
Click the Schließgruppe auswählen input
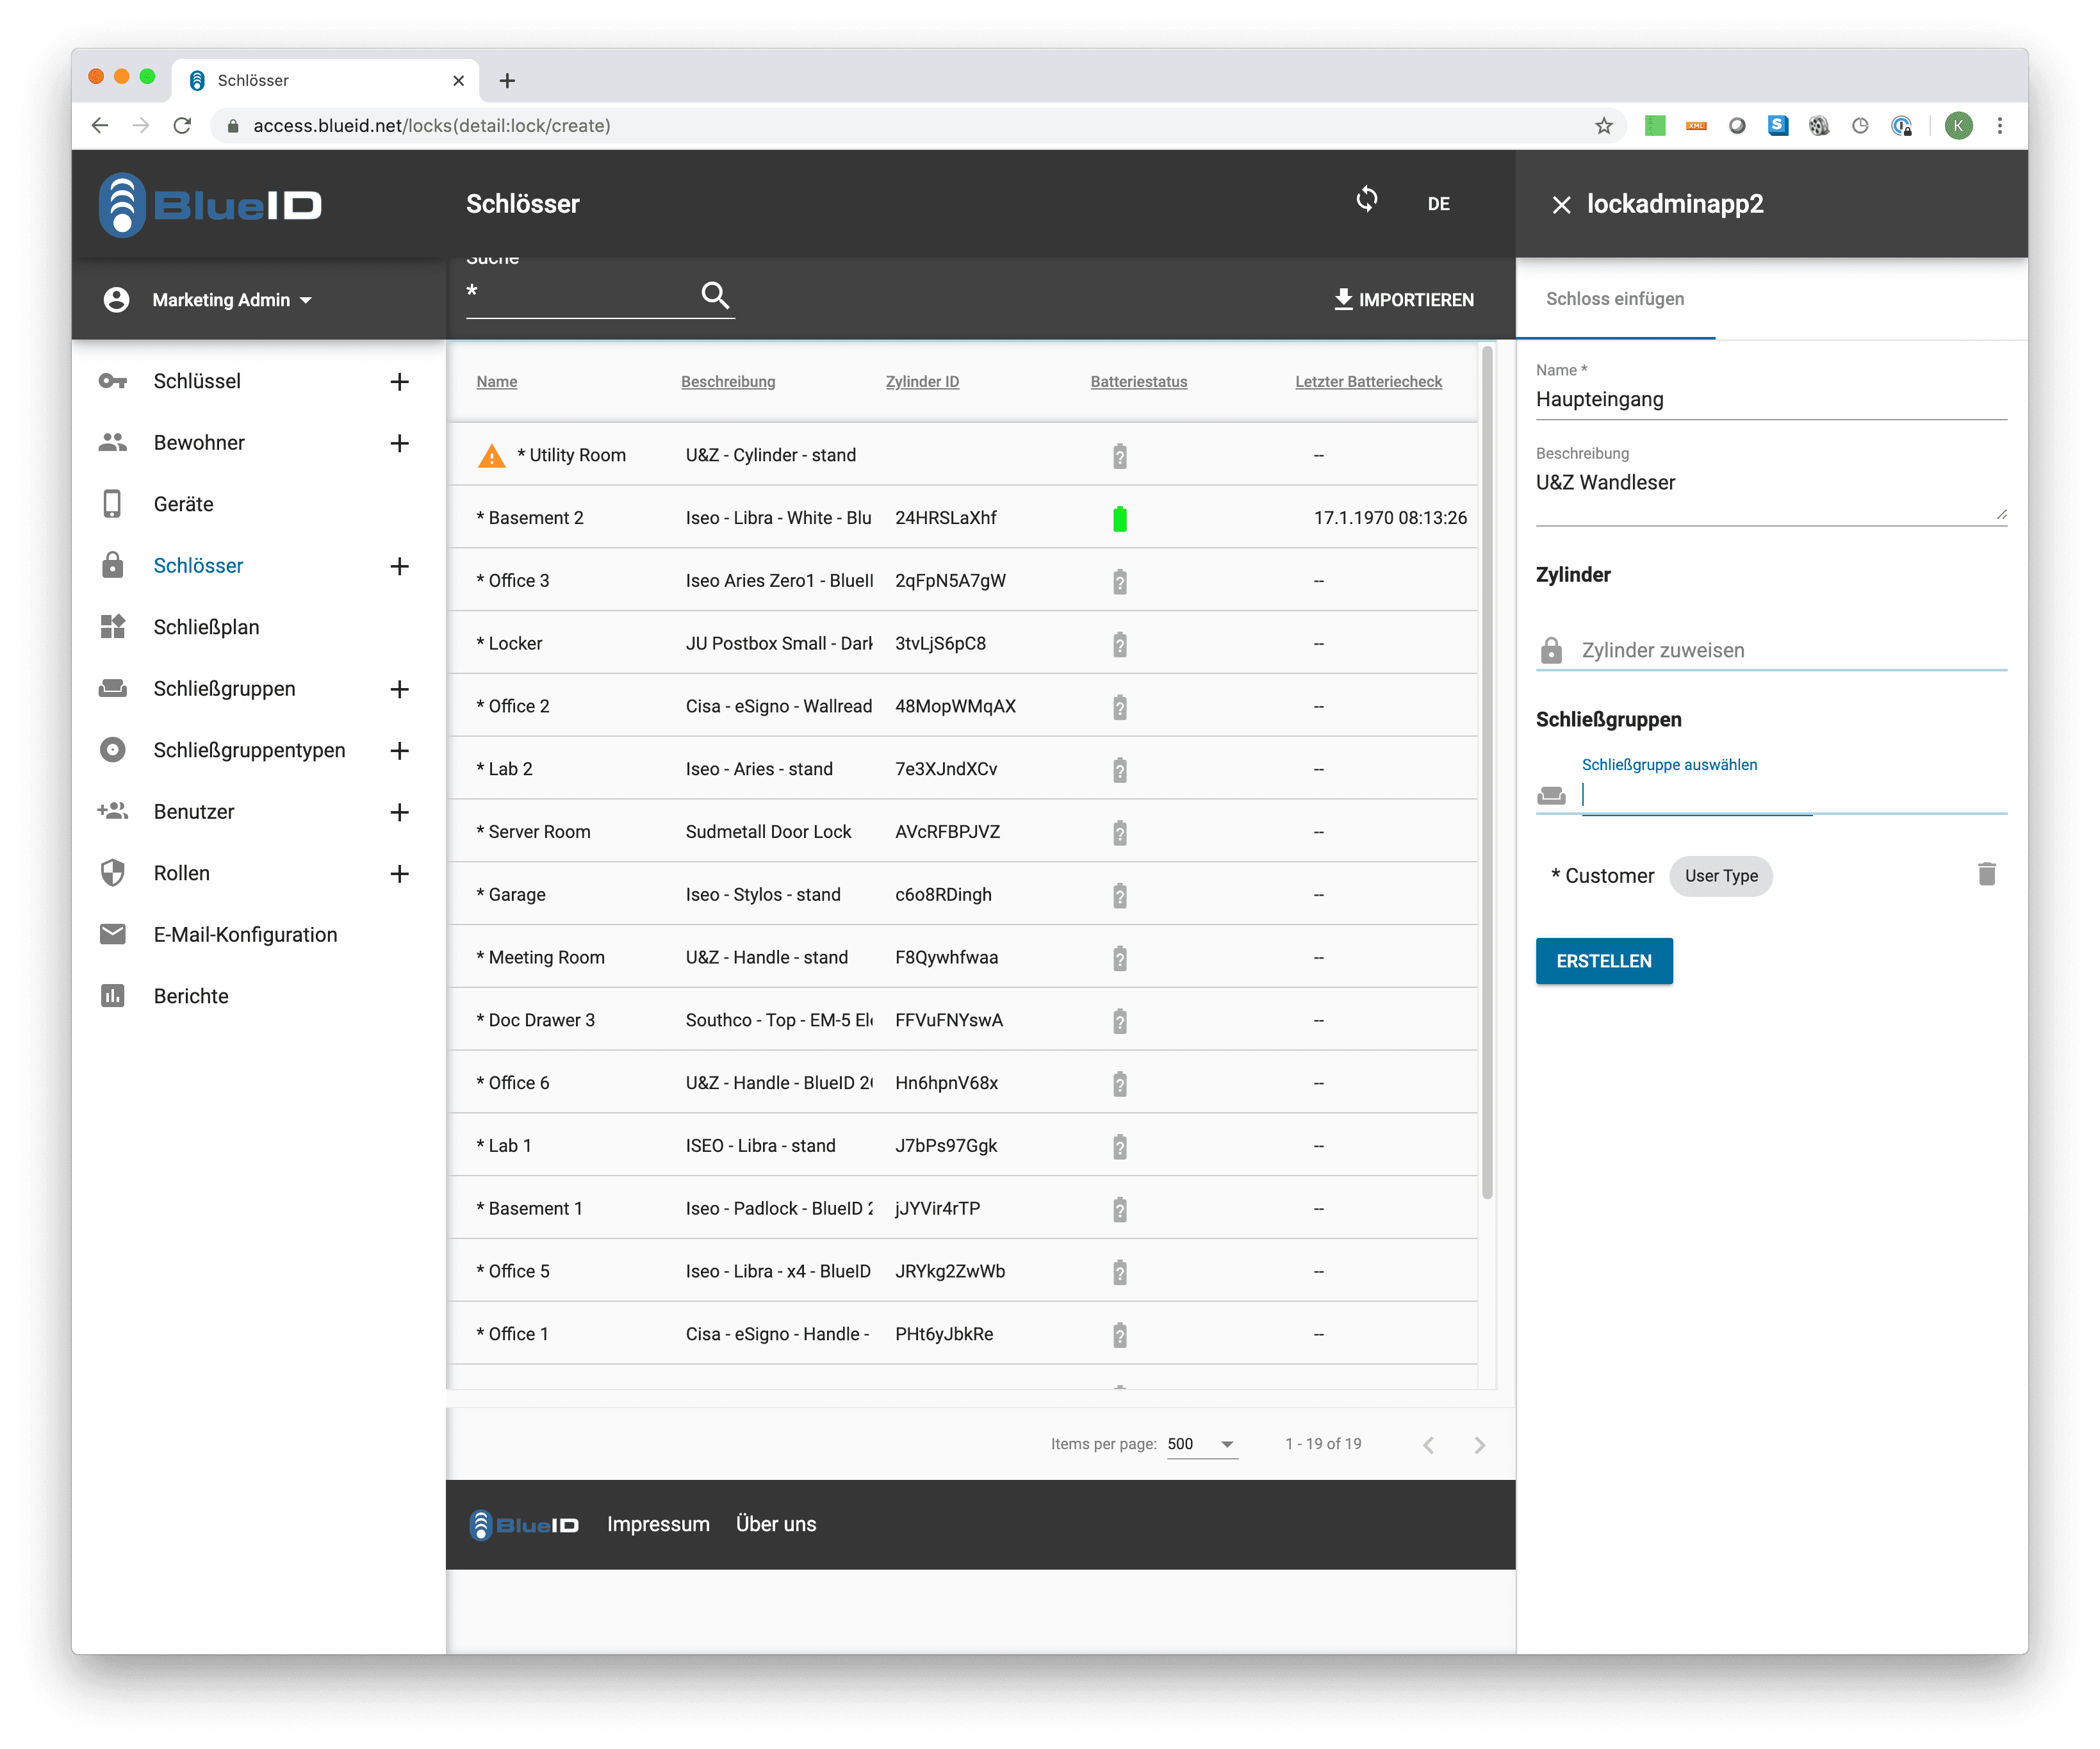pos(1793,795)
